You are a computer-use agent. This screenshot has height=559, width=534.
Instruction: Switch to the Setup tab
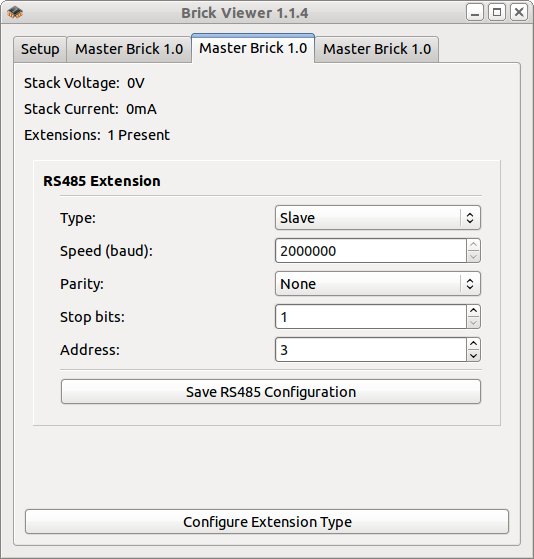(40, 49)
